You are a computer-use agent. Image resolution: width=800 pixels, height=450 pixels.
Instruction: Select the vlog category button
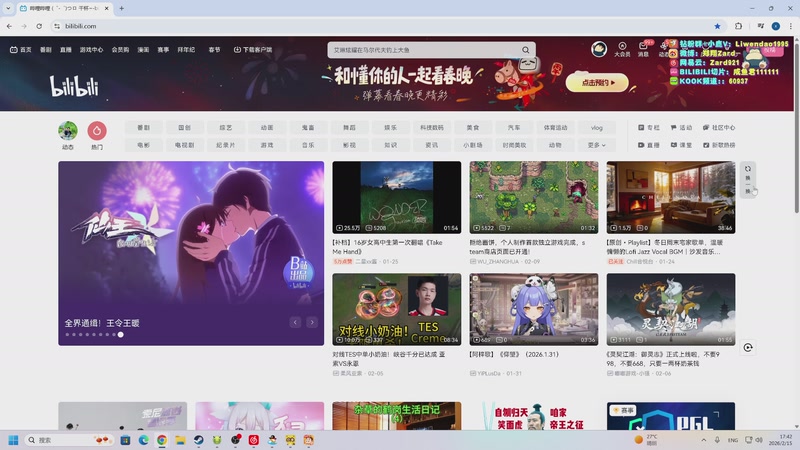(596, 128)
